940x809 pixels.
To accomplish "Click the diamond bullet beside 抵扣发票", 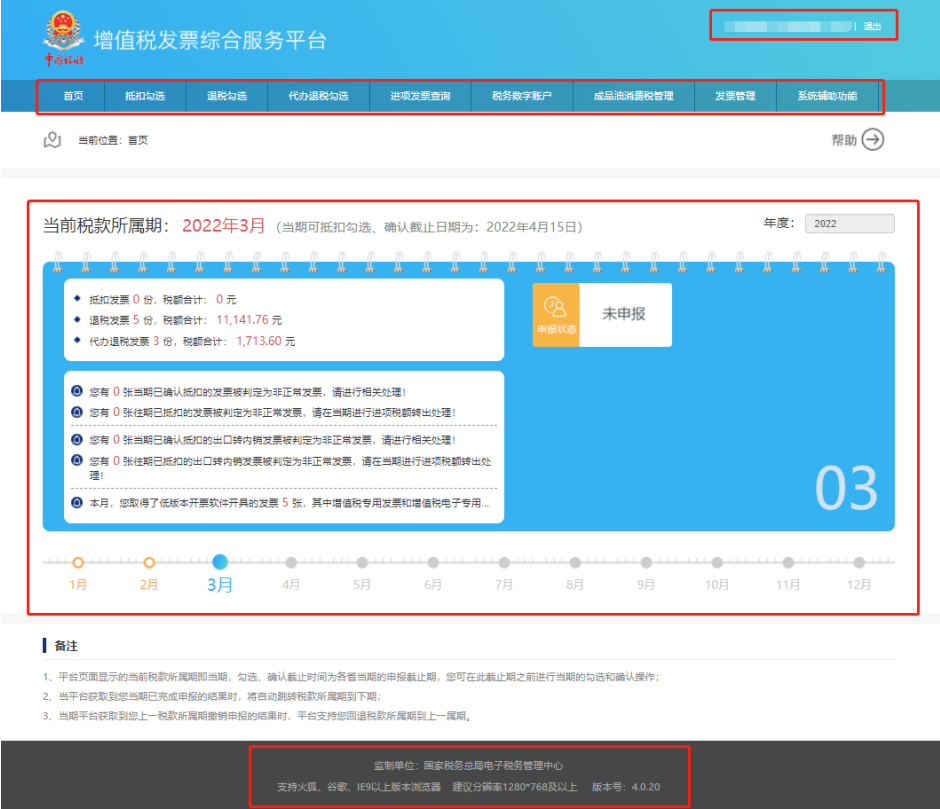I will [x=77, y=299].
